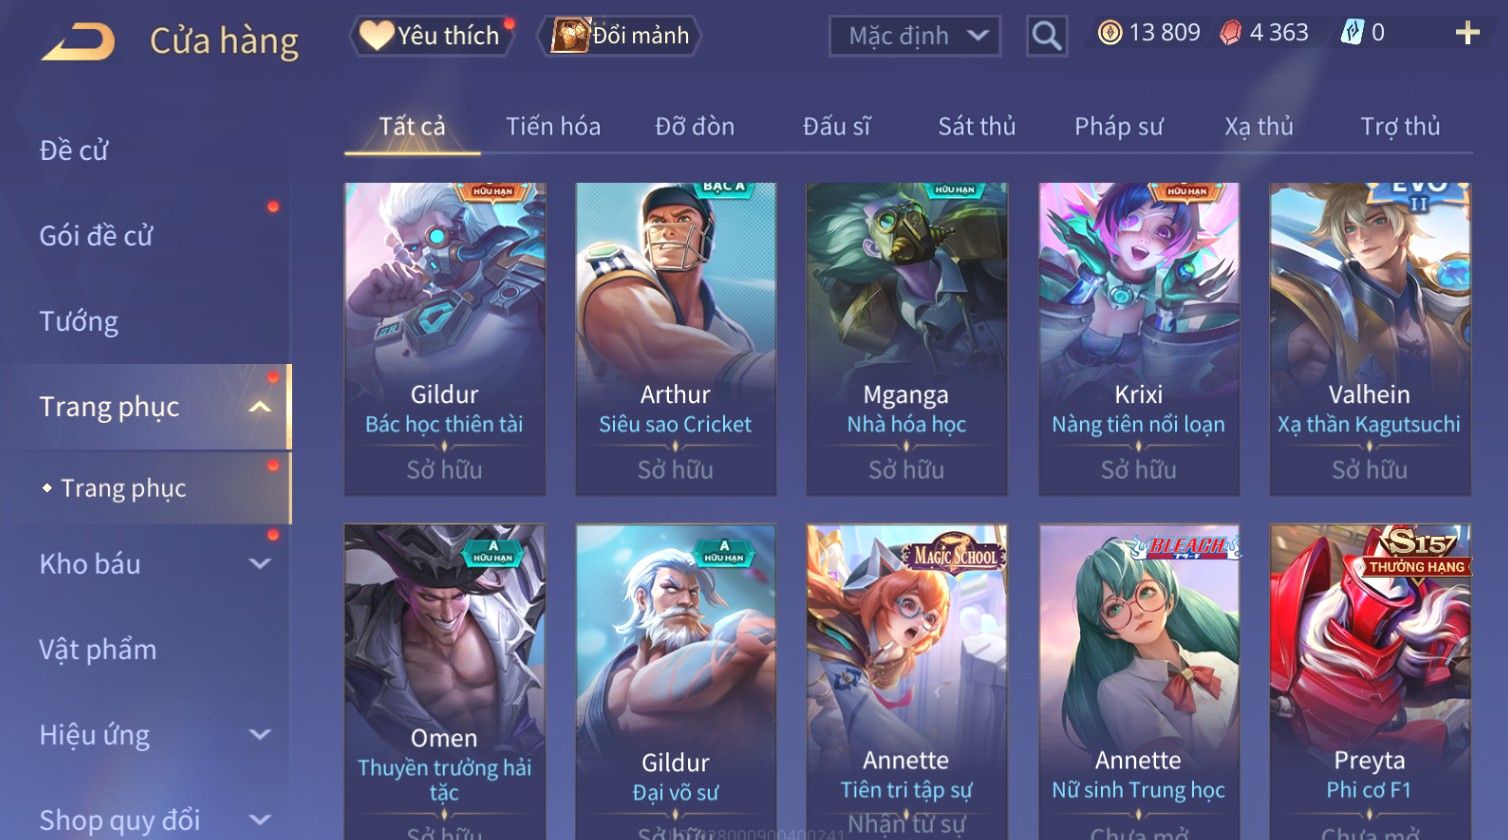Open the search magnifier icon
The height and width of the screenshot is (840, 1508).
click(1046, 36)
